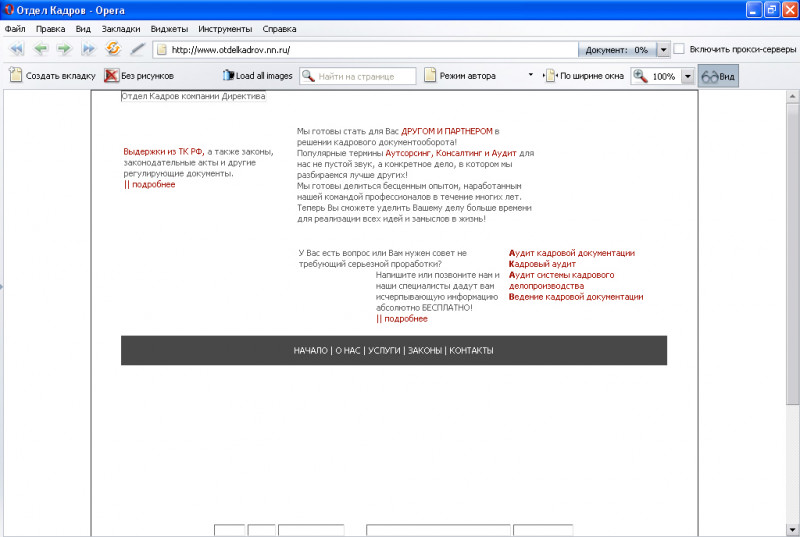Open the Справка menu
Image resolution: width=800 pixels, height=537 pixels.
279,29
